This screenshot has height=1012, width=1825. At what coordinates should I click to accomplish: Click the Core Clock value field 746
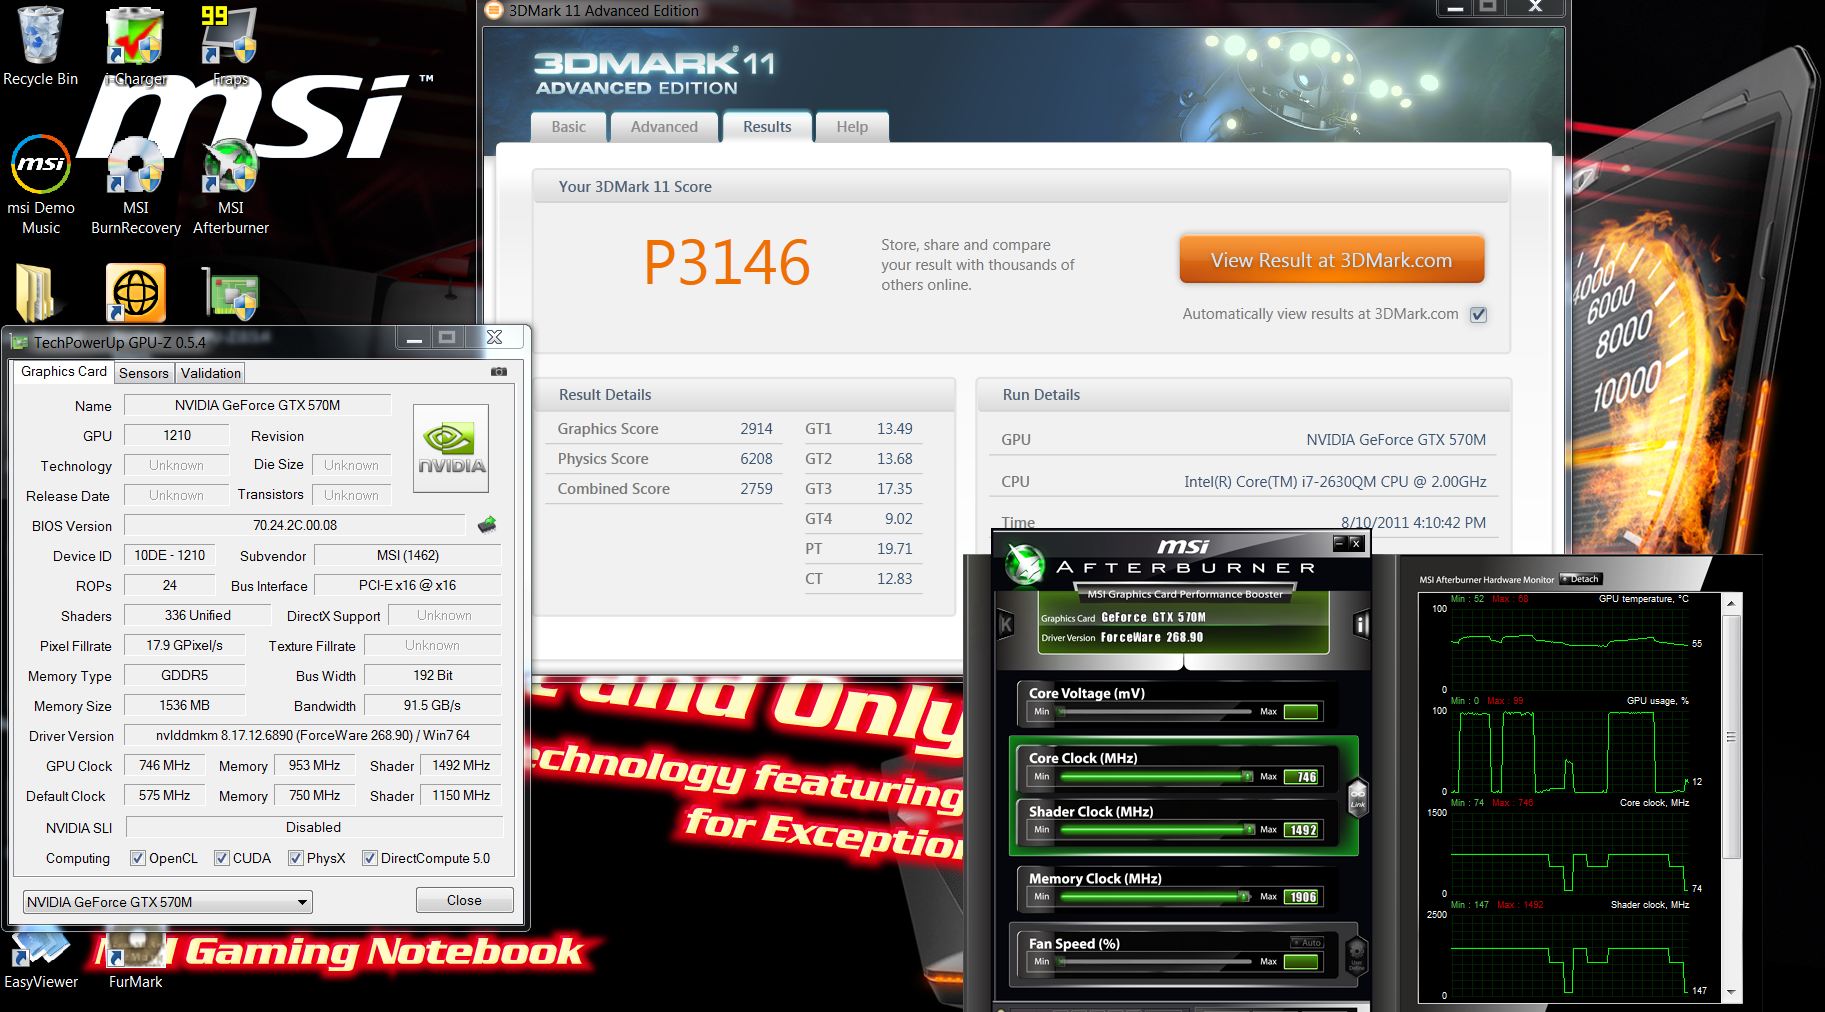tap(1301, 777)
